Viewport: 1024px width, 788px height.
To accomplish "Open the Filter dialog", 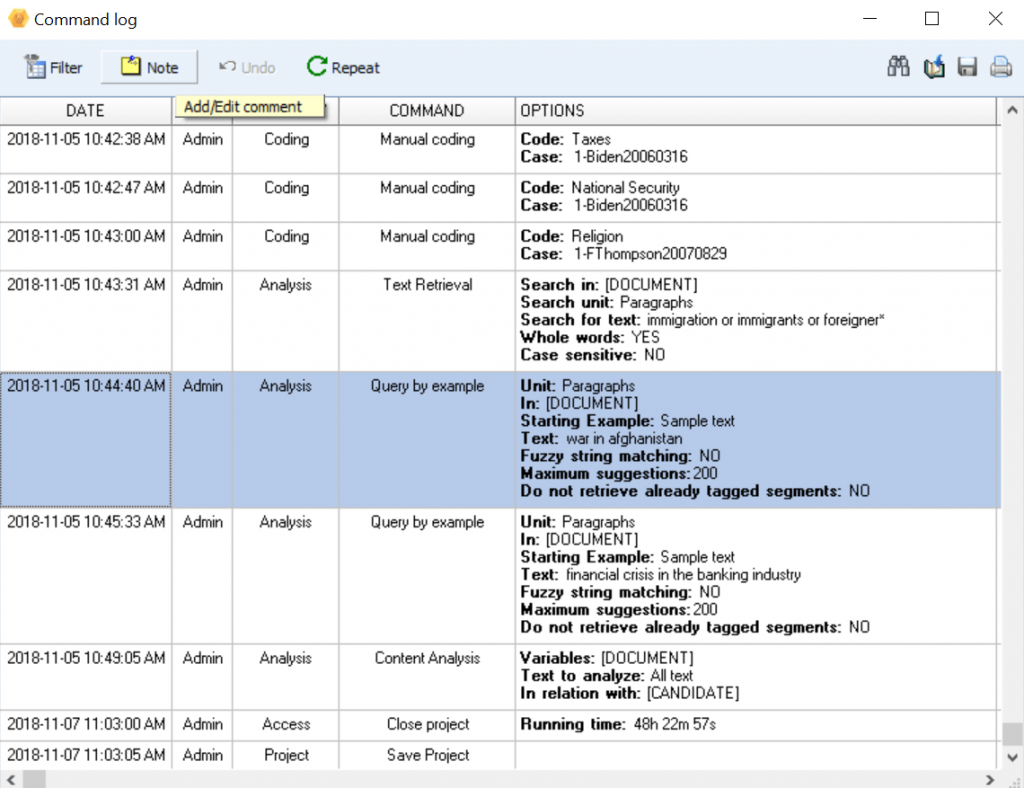I will pyautogui.click(x=52, y=67).
